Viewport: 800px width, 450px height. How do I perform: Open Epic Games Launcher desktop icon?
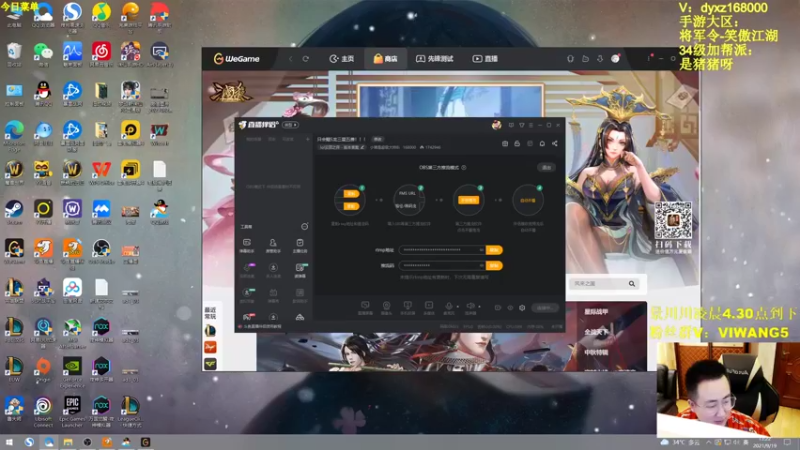point(72,411)
